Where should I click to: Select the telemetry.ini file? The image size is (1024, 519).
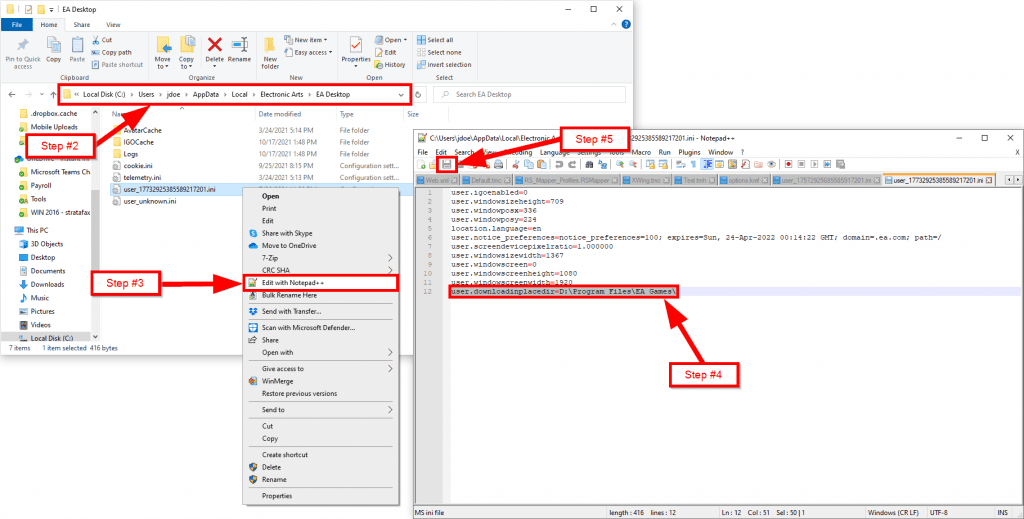[142, 178]
